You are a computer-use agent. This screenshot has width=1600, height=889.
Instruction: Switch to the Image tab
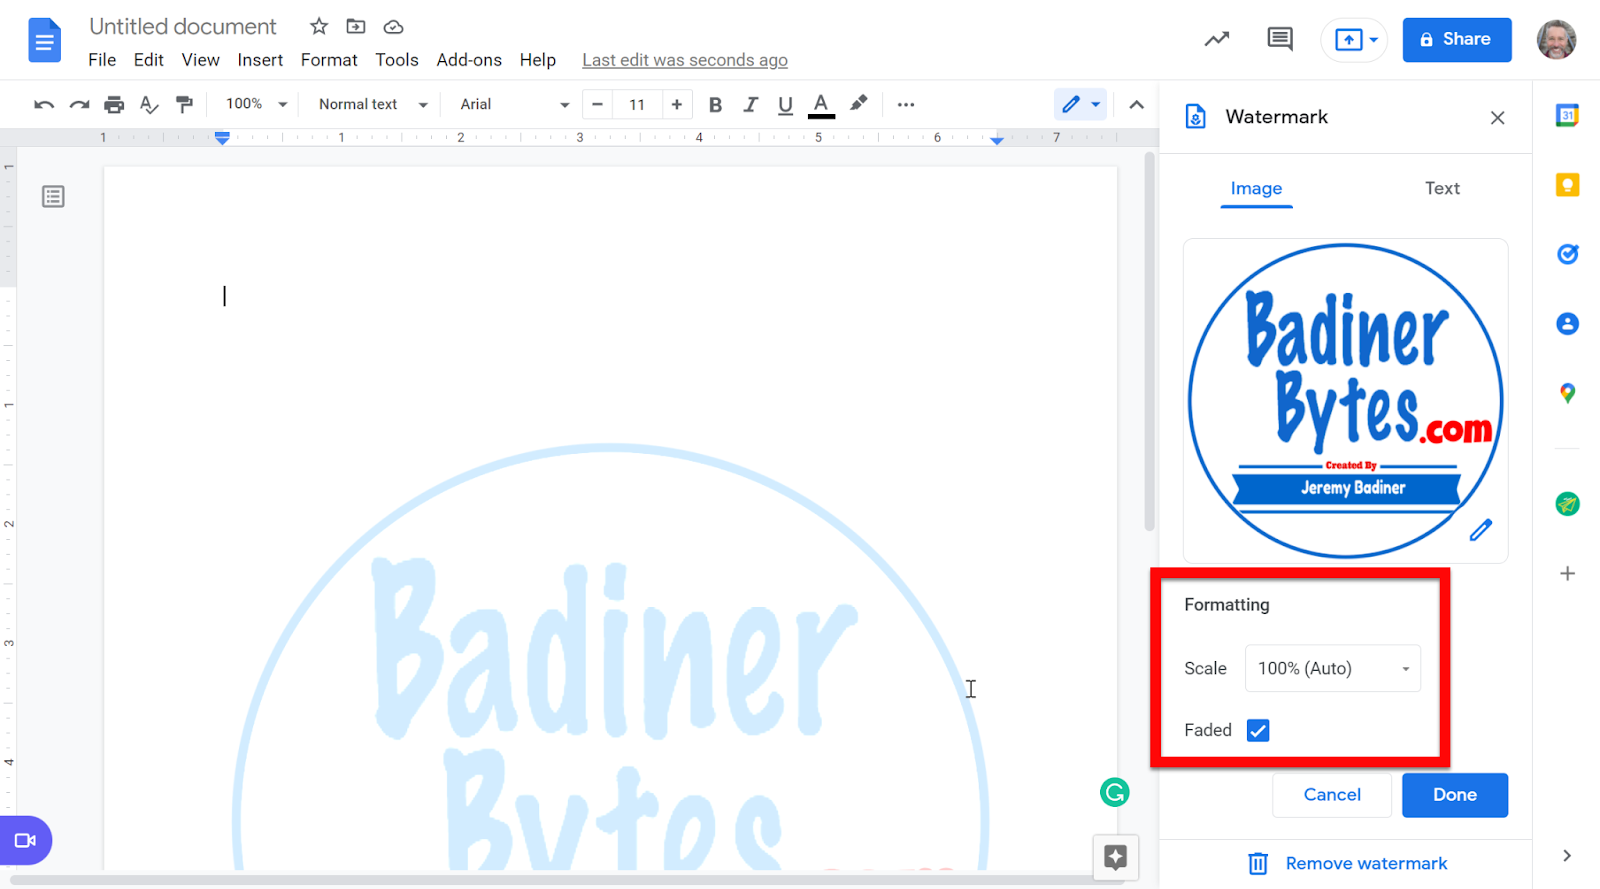click(x=1256, y=188)
